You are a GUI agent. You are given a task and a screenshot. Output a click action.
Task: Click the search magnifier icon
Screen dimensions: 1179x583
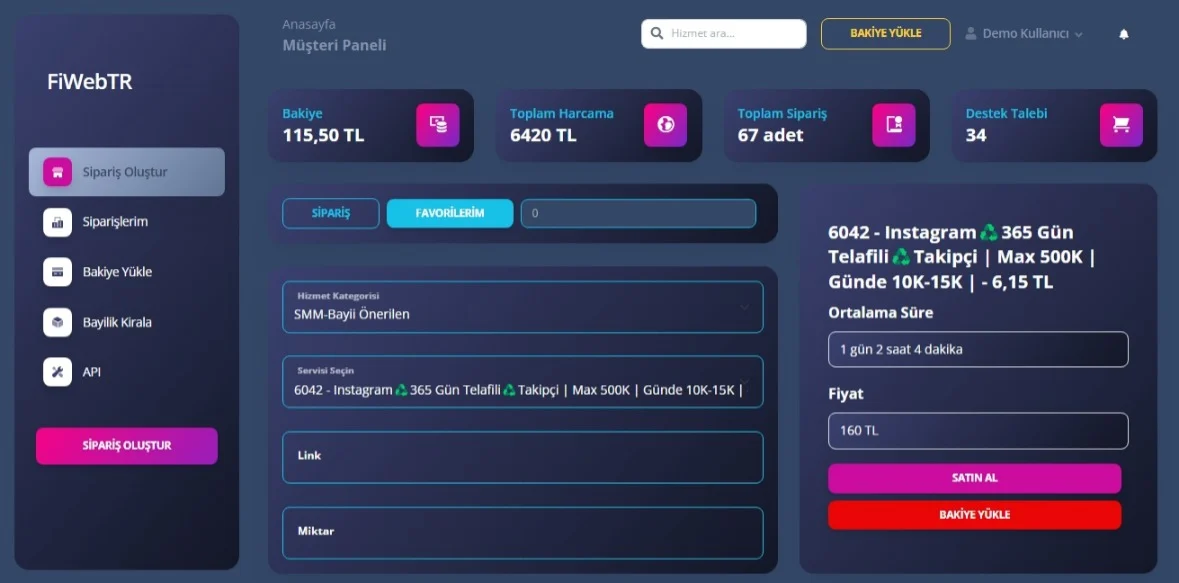(656, 33)
